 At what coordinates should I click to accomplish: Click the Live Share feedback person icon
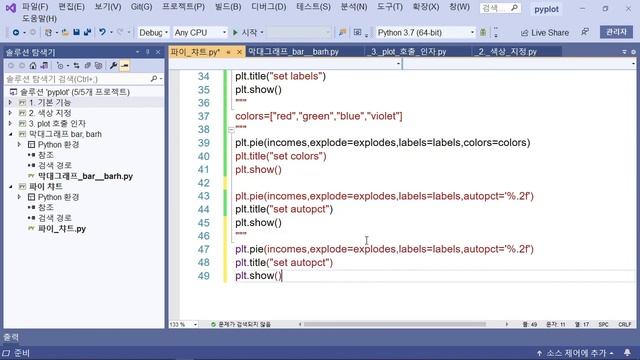pos(585,32)
